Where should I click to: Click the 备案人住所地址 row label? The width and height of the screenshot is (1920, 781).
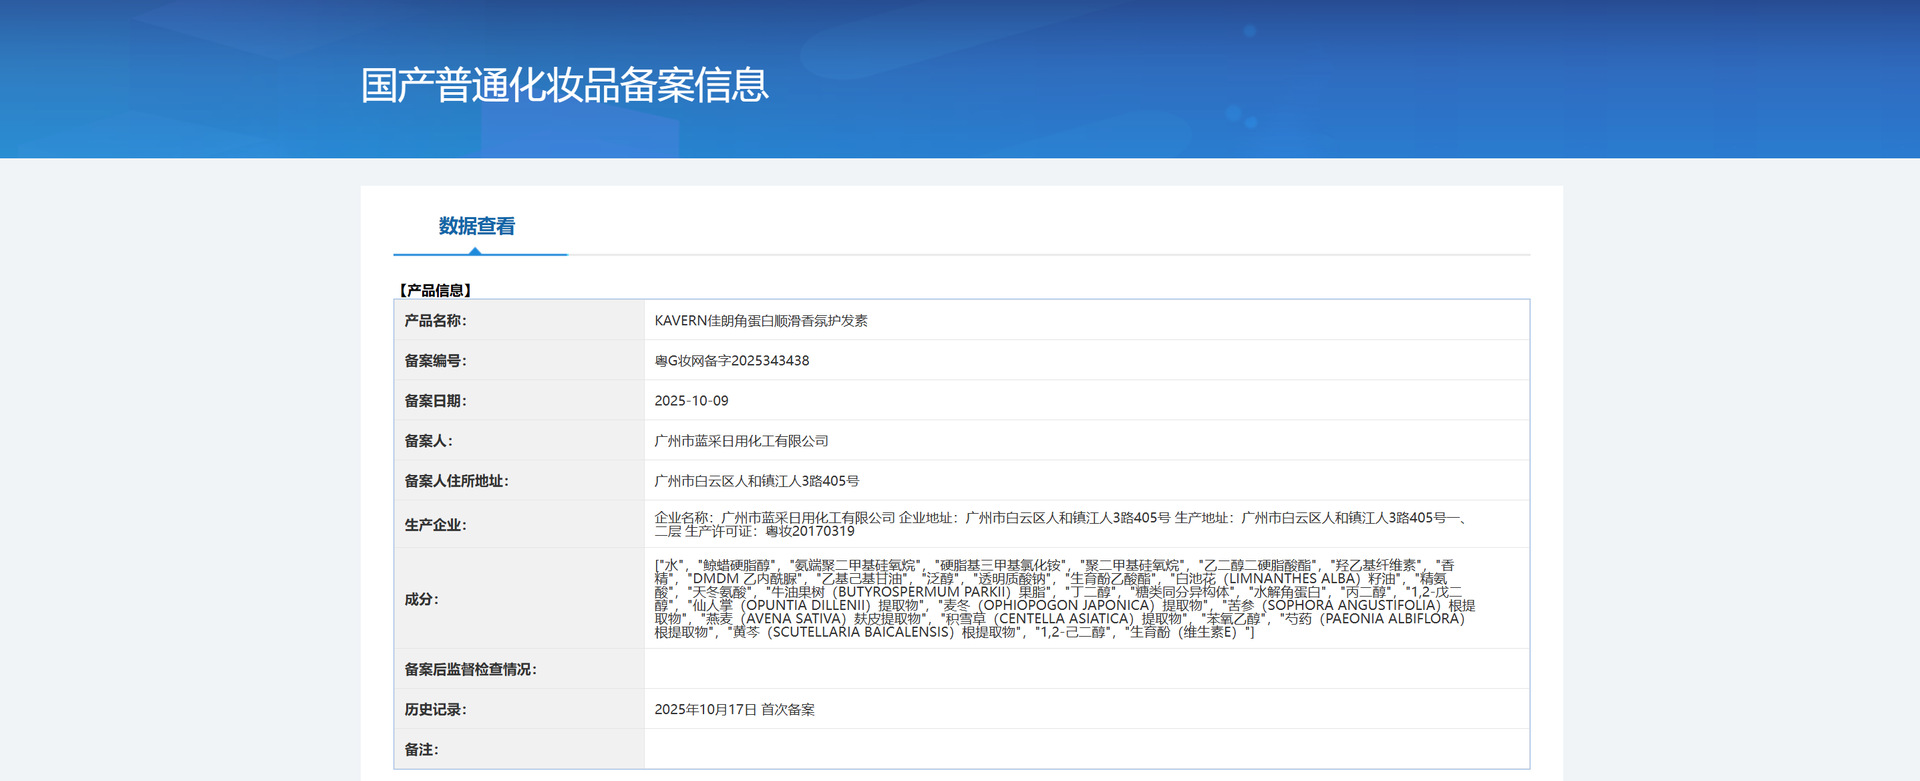[x=456, y=481]
